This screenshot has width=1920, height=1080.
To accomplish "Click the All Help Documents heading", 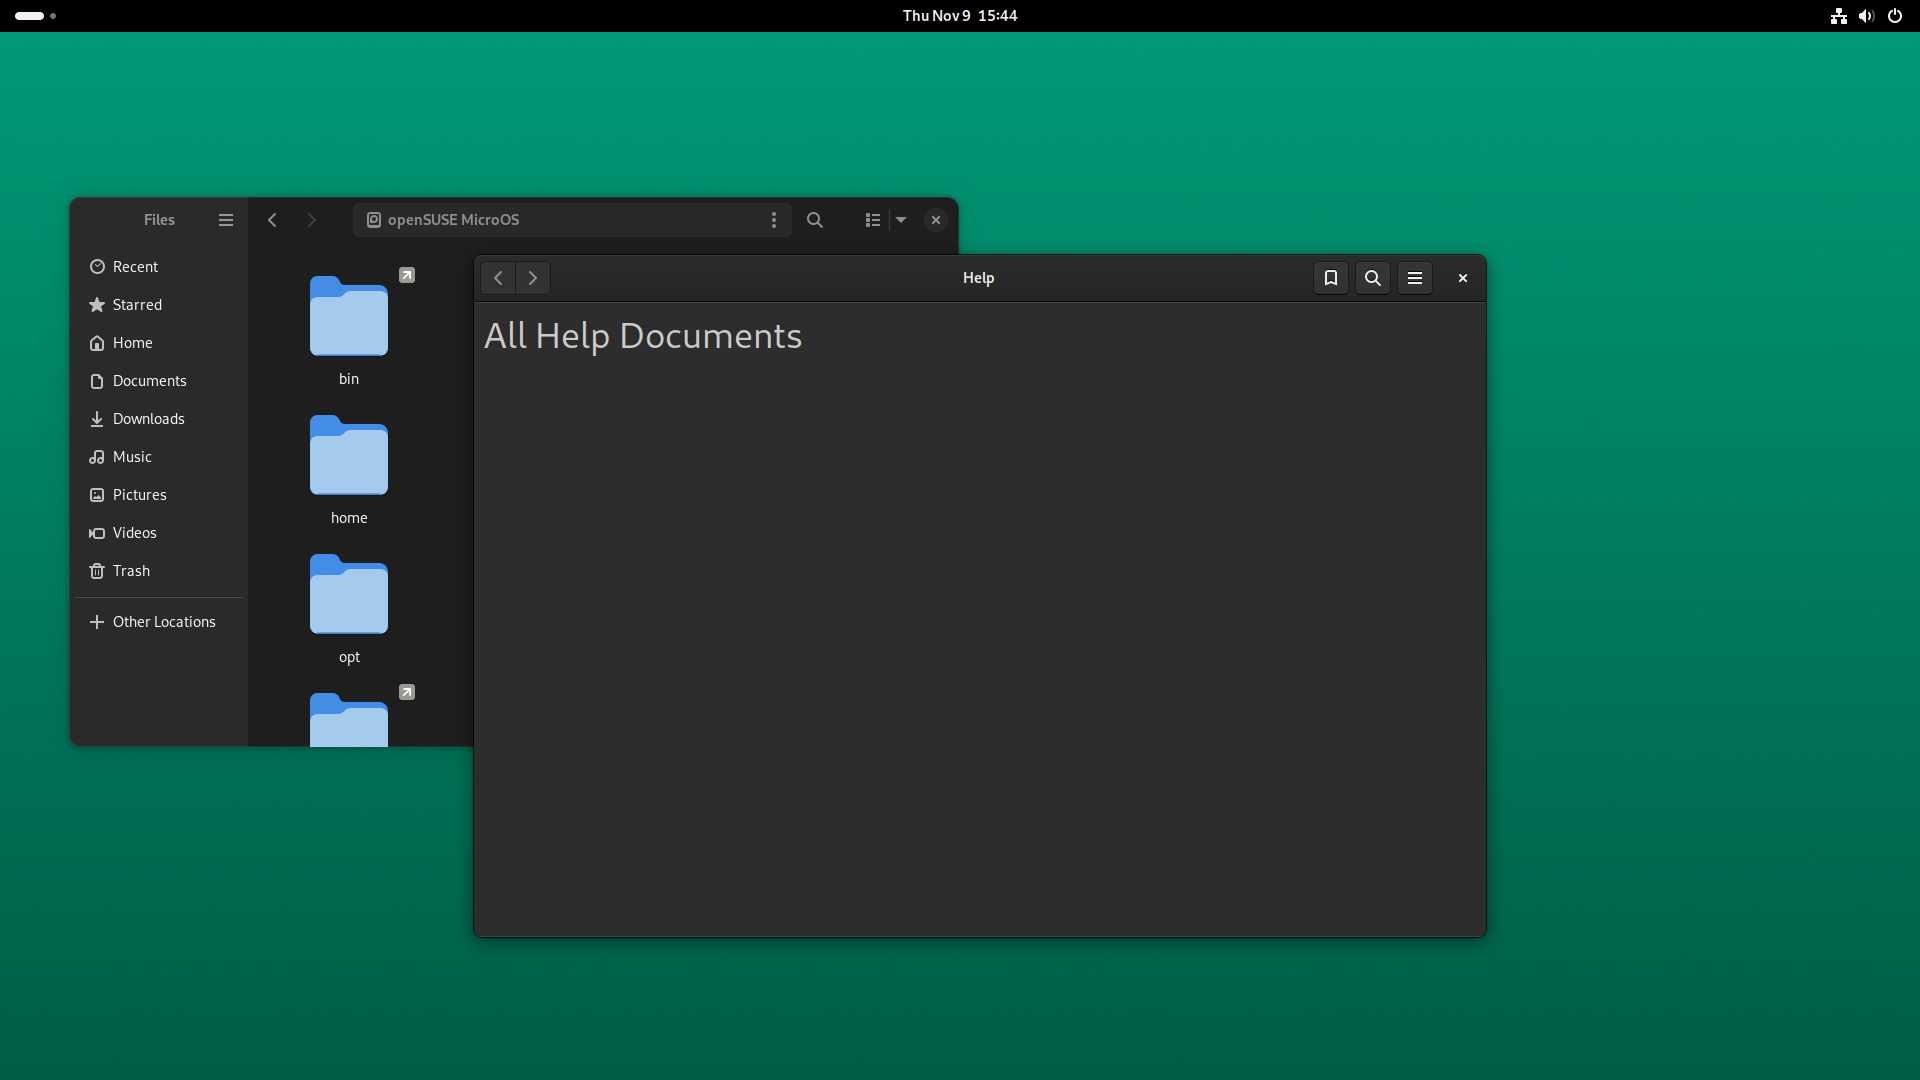I will (x=643, y=336).
